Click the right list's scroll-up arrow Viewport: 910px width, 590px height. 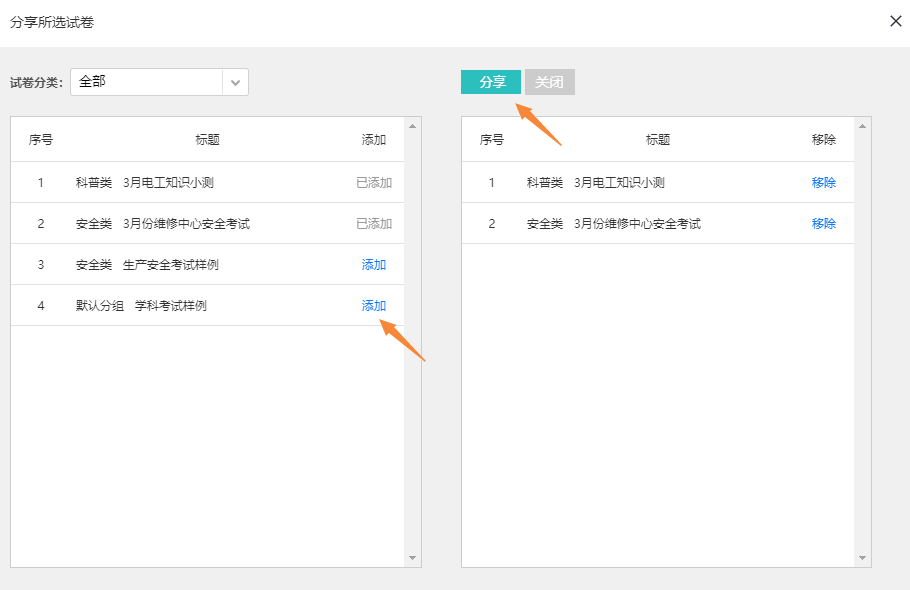pos(862,127)
